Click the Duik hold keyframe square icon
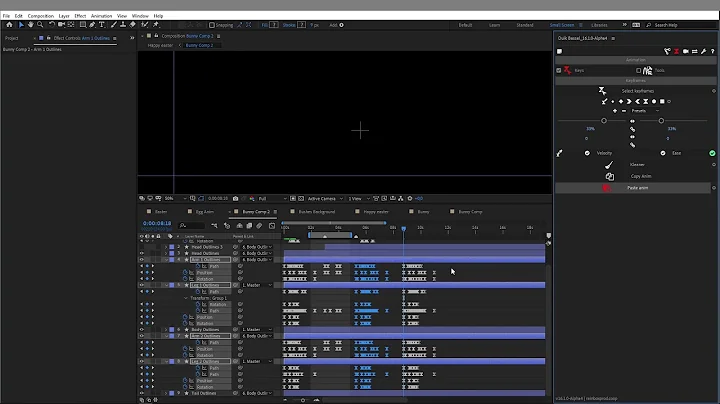 [x=662, y=101]
